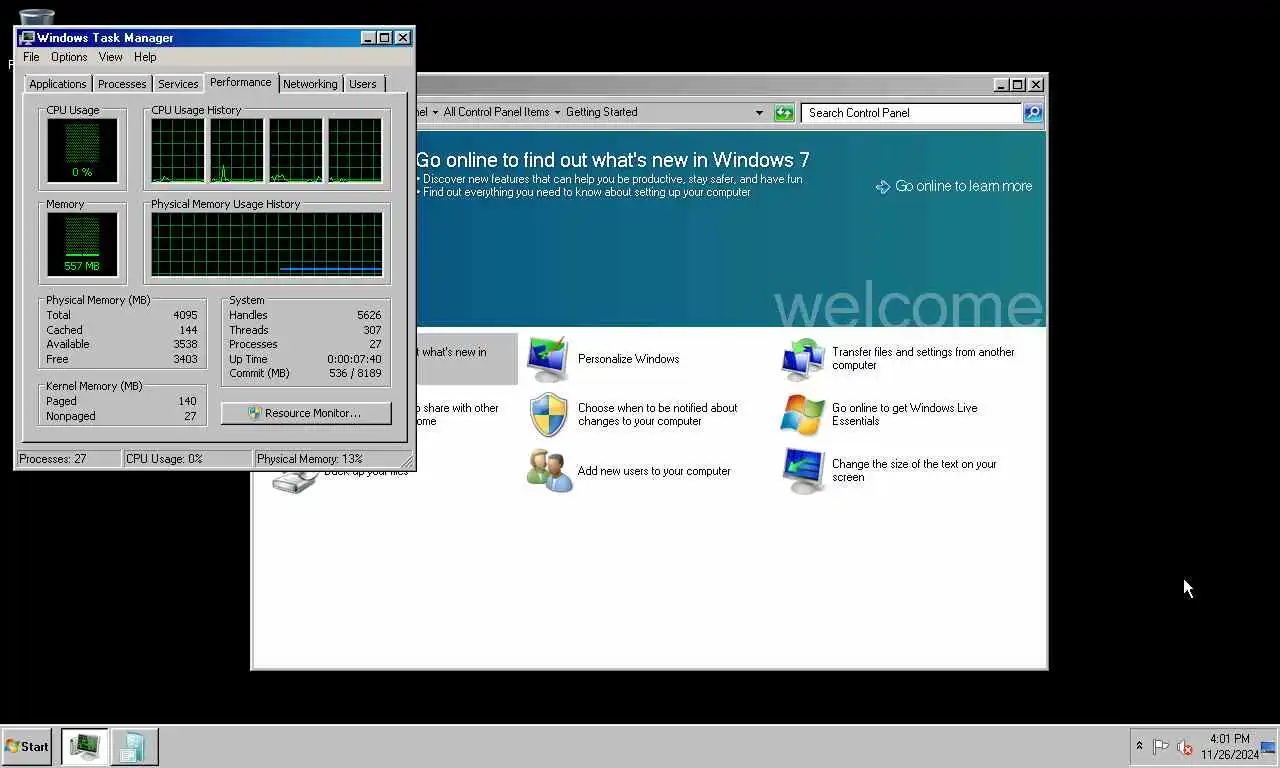Click the Control Panel taskbar icon
1280x768 pixels.
[134, 746]
